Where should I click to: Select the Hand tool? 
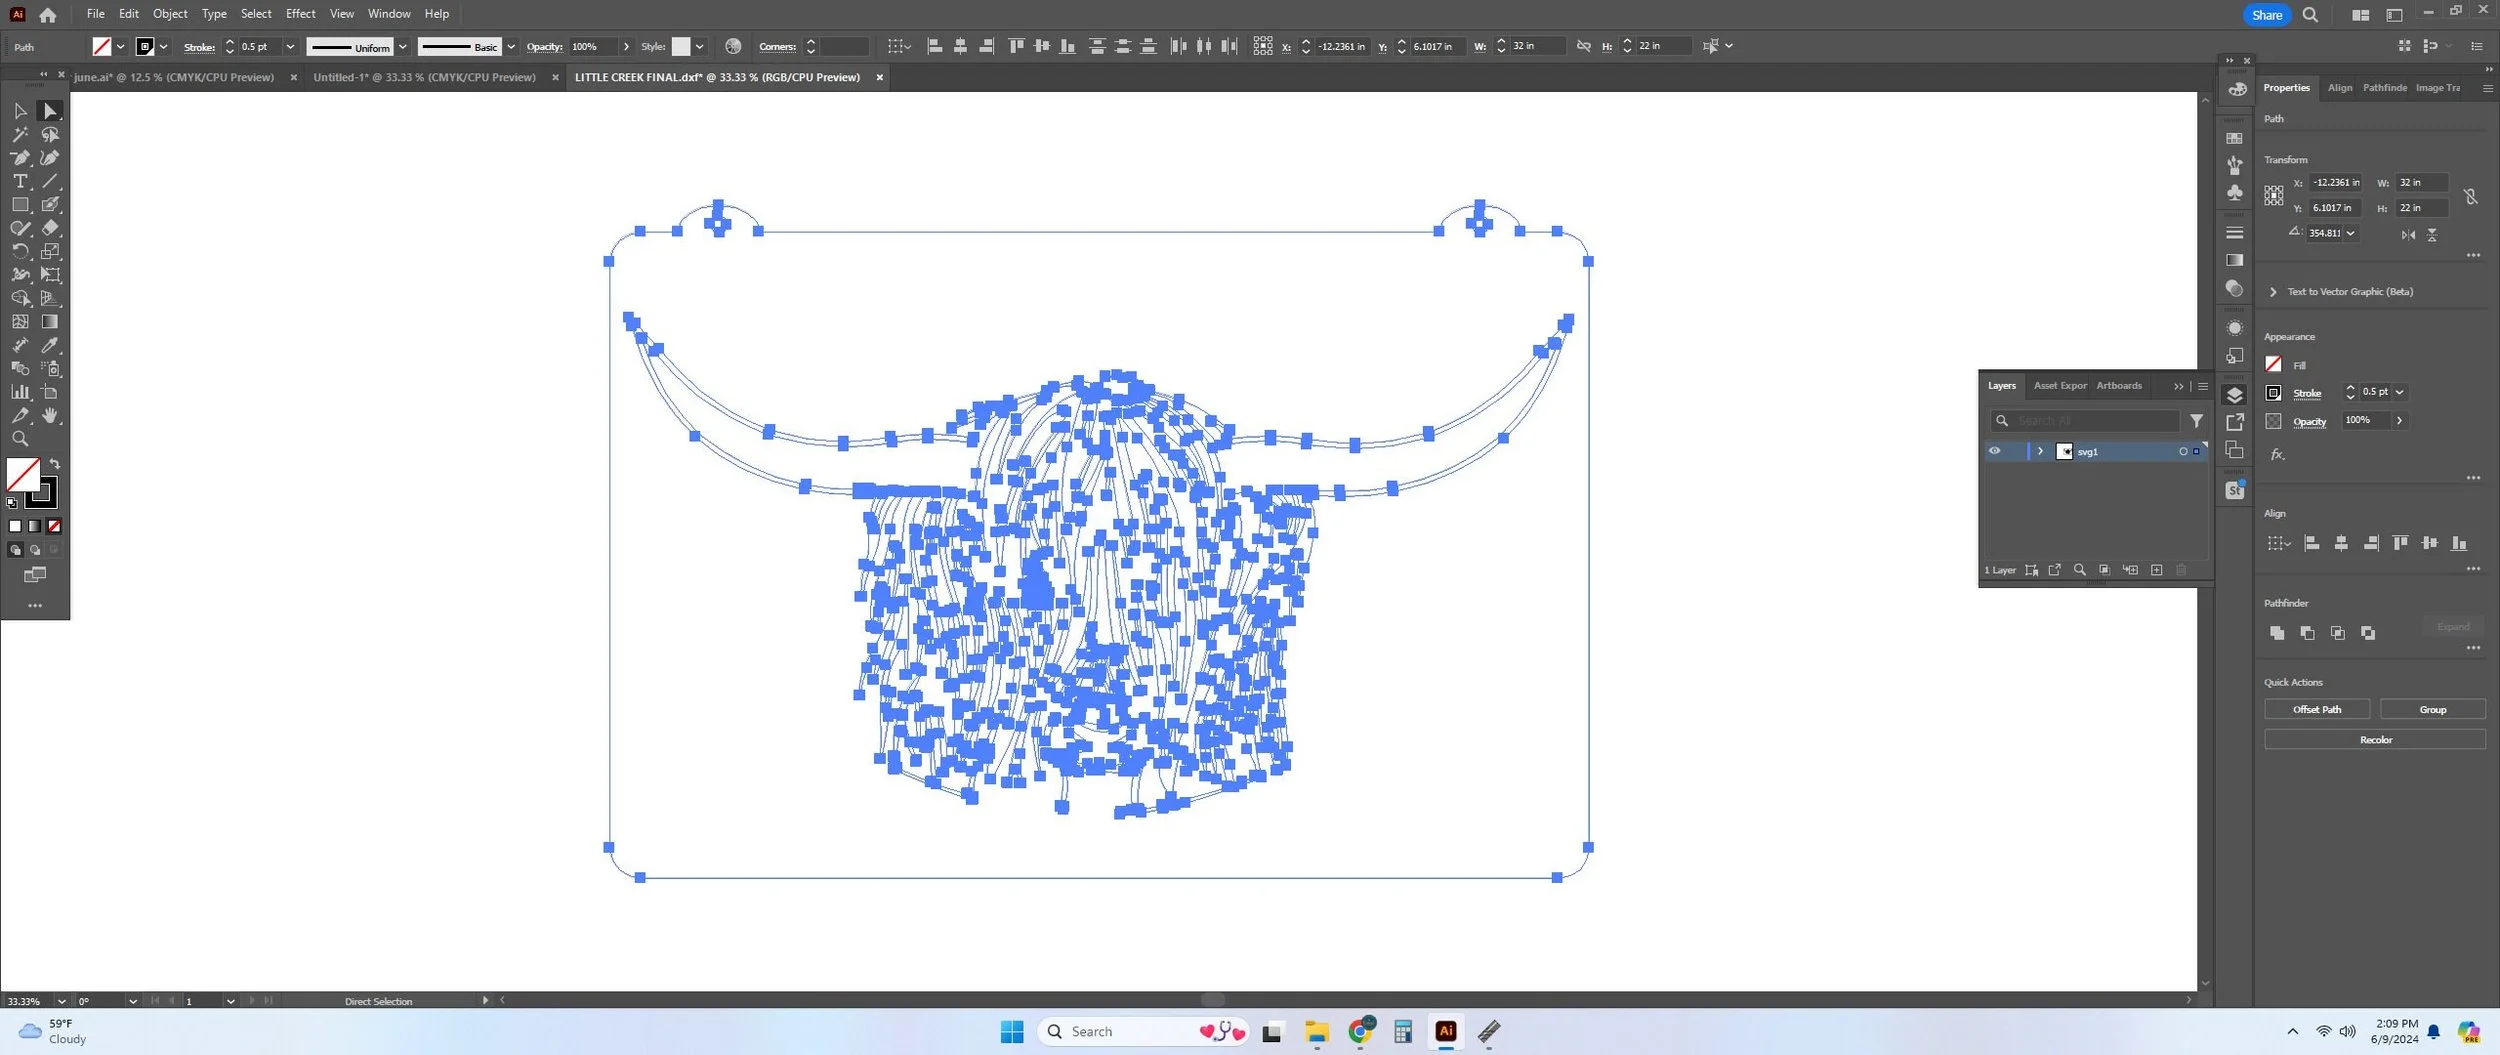click(50, 415)
